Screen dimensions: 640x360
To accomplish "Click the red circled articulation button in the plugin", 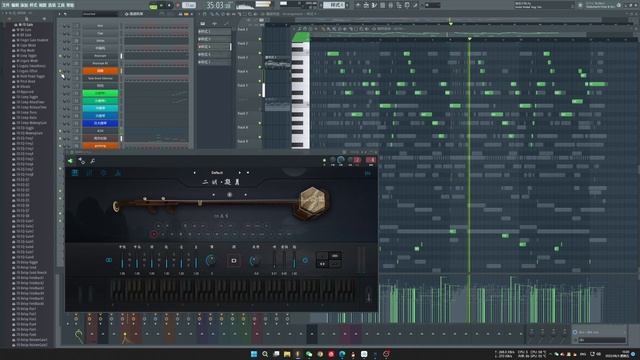I will (x=153, y=234).
